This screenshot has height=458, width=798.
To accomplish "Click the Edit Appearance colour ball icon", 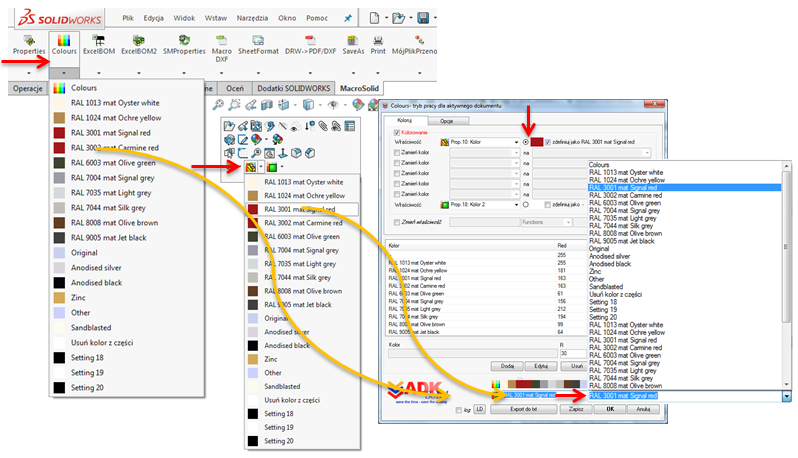I will click(358, 105).
